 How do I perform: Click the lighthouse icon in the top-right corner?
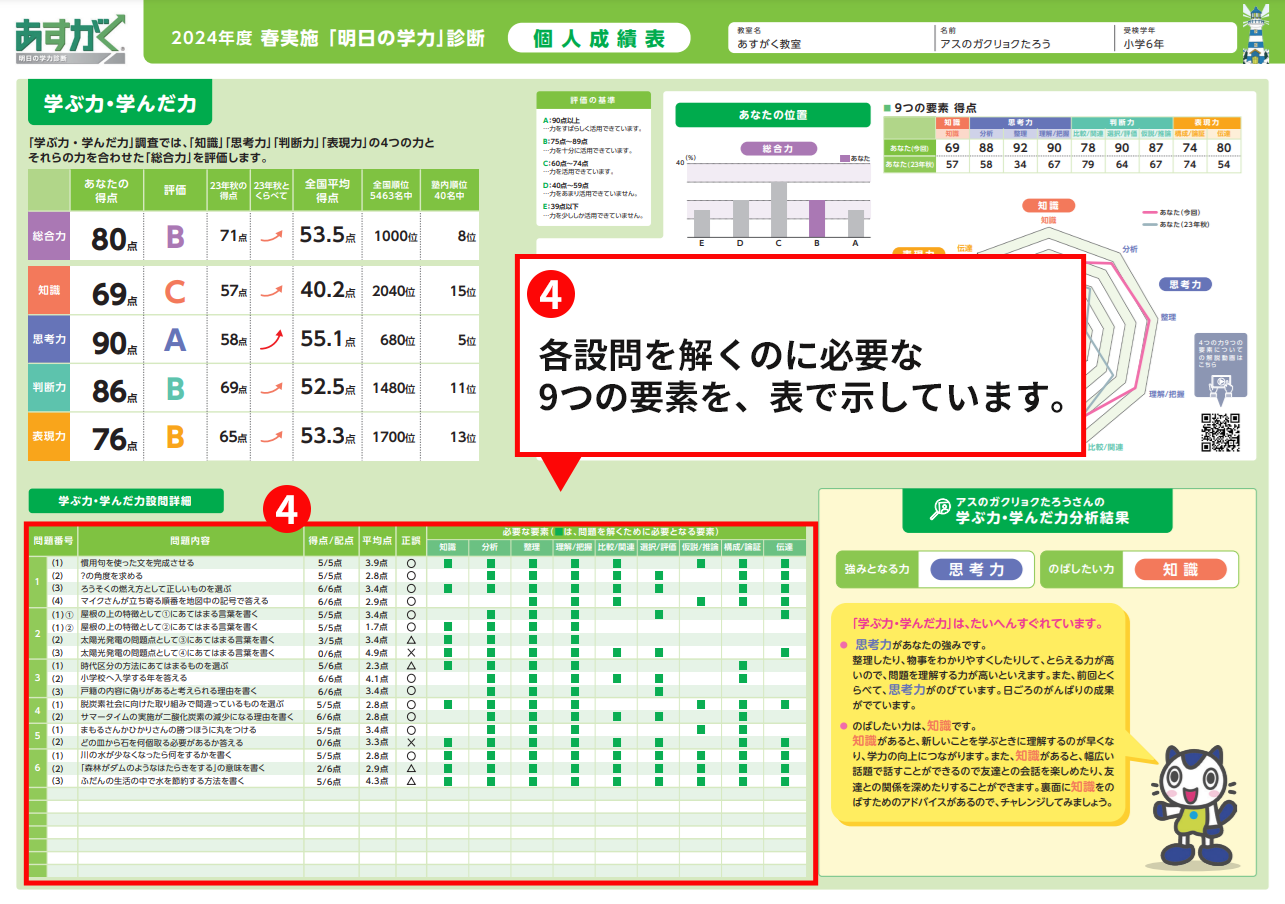coord(1256,37)
